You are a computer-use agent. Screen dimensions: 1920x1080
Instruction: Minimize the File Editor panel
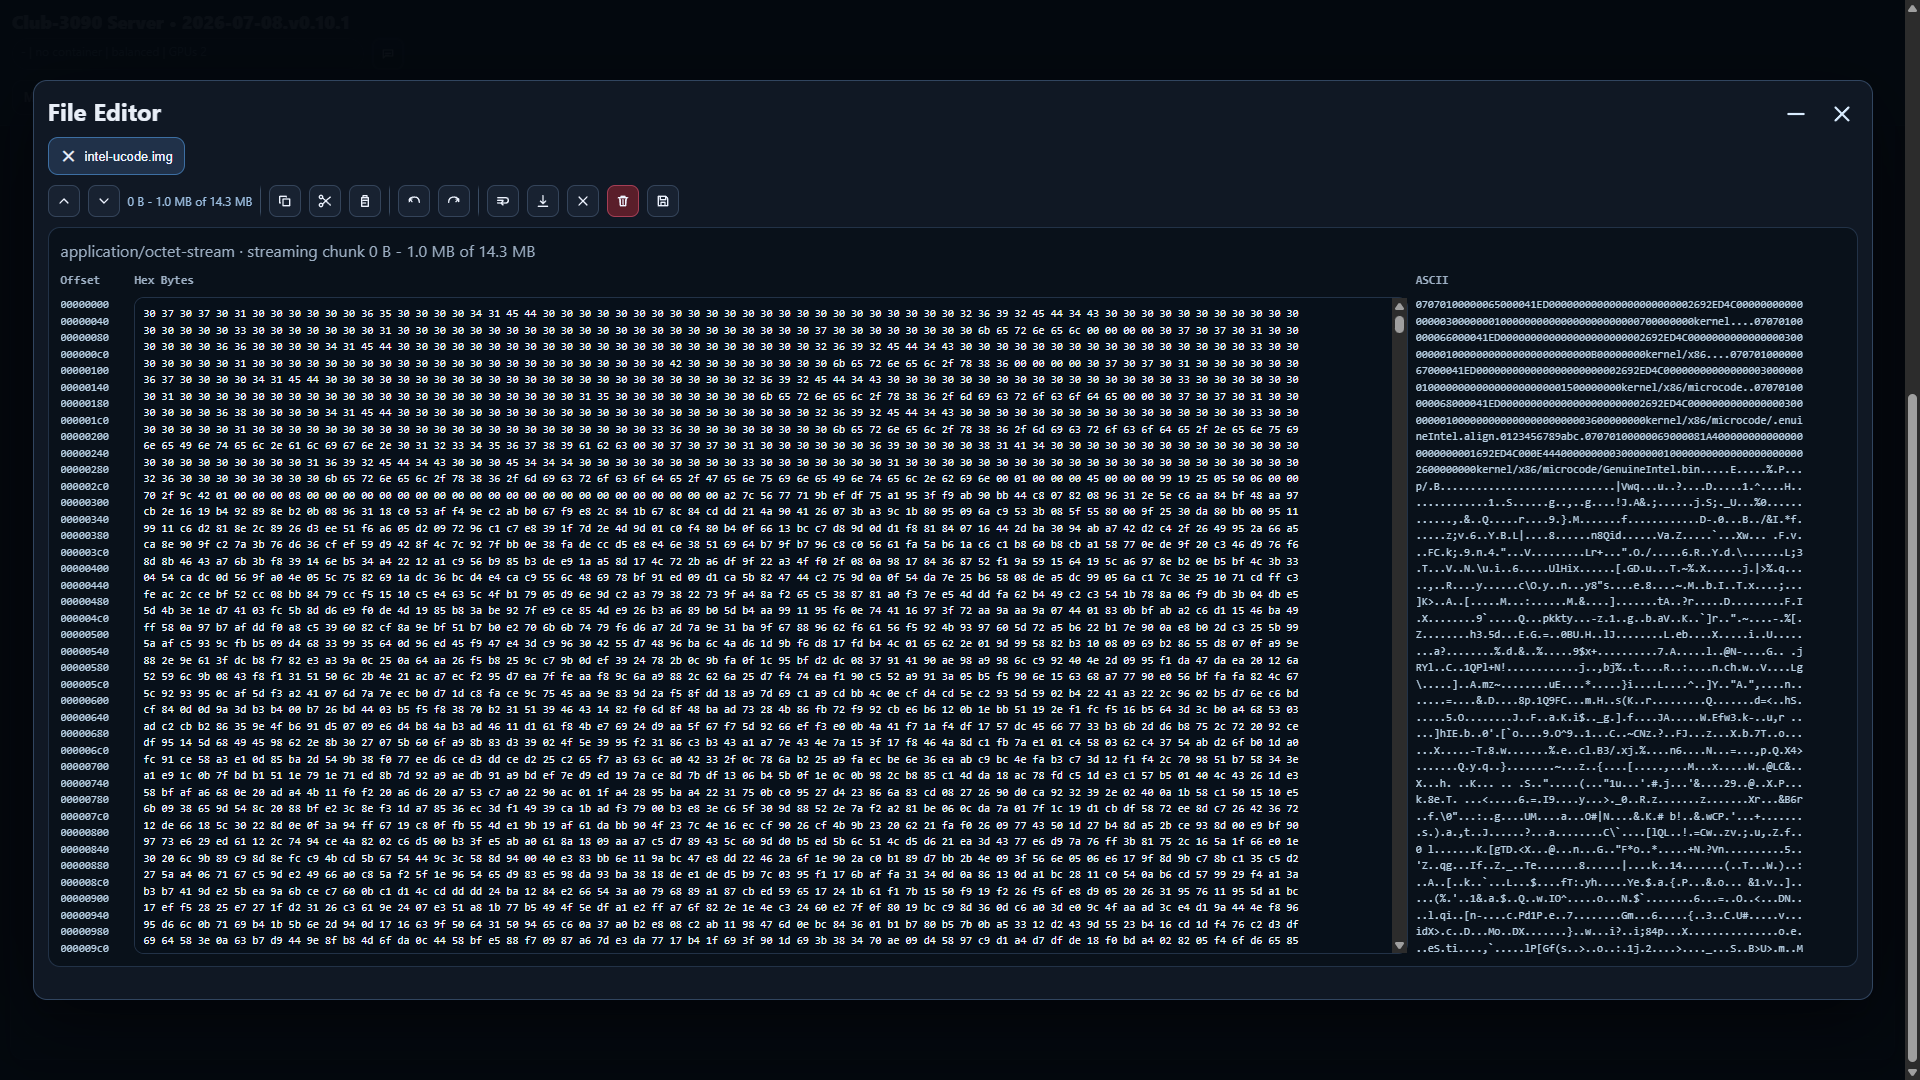1796,114
